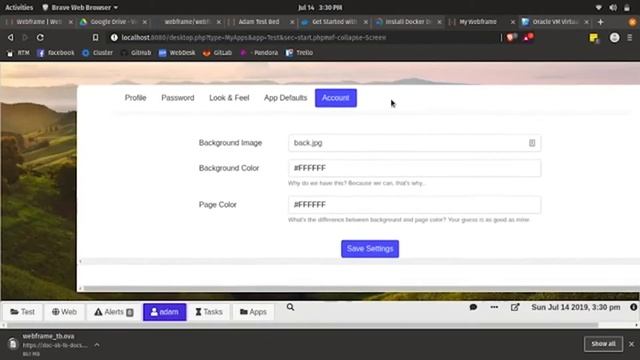Click the network wifi icon in system tray
Screen dimensions: 640x360
click(598, 7)
